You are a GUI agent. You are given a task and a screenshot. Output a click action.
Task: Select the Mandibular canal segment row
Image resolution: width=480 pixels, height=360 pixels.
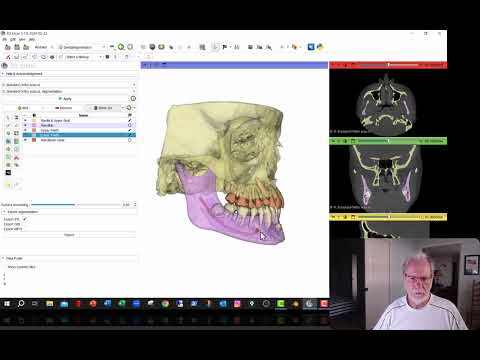(79, 140)
